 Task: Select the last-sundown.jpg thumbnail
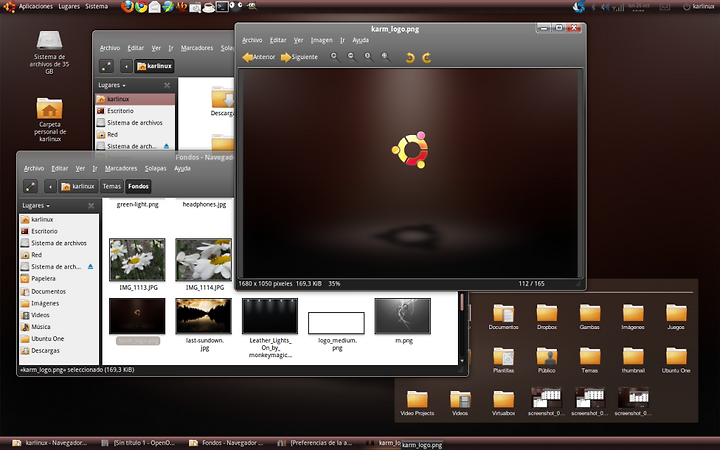pos(203,316)
